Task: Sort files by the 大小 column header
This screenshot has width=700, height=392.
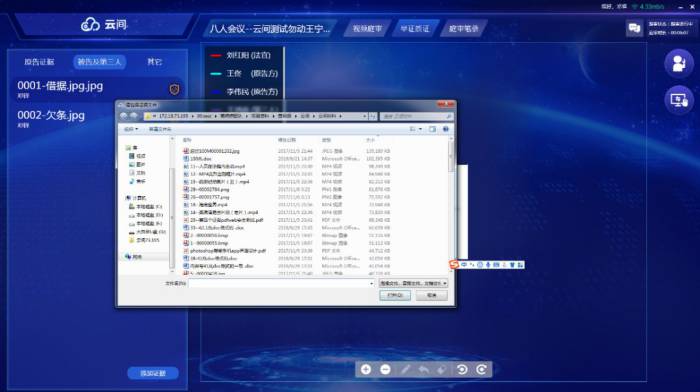Action: coord(371,140)
